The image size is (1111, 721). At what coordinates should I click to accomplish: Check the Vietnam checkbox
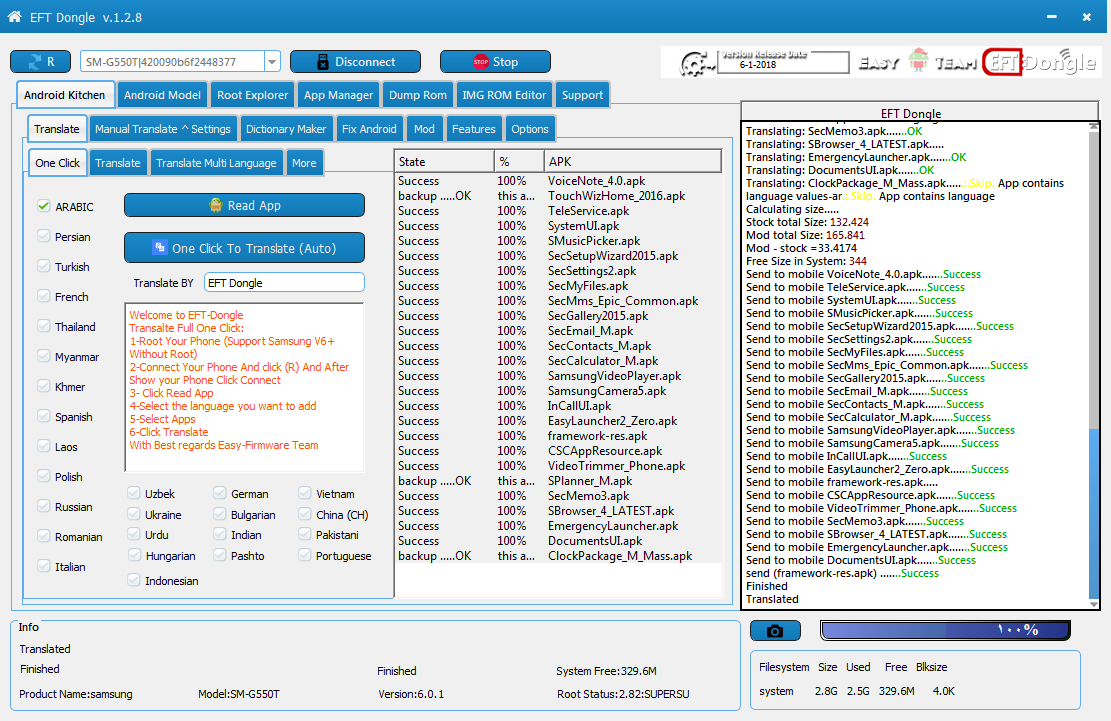click(305, 493)
